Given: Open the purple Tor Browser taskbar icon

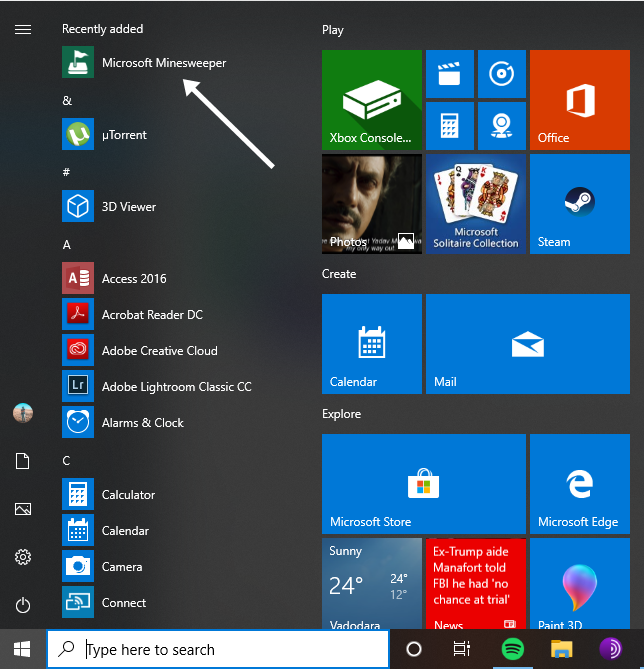Looking at the screenshot, I should tap(611, 649).
